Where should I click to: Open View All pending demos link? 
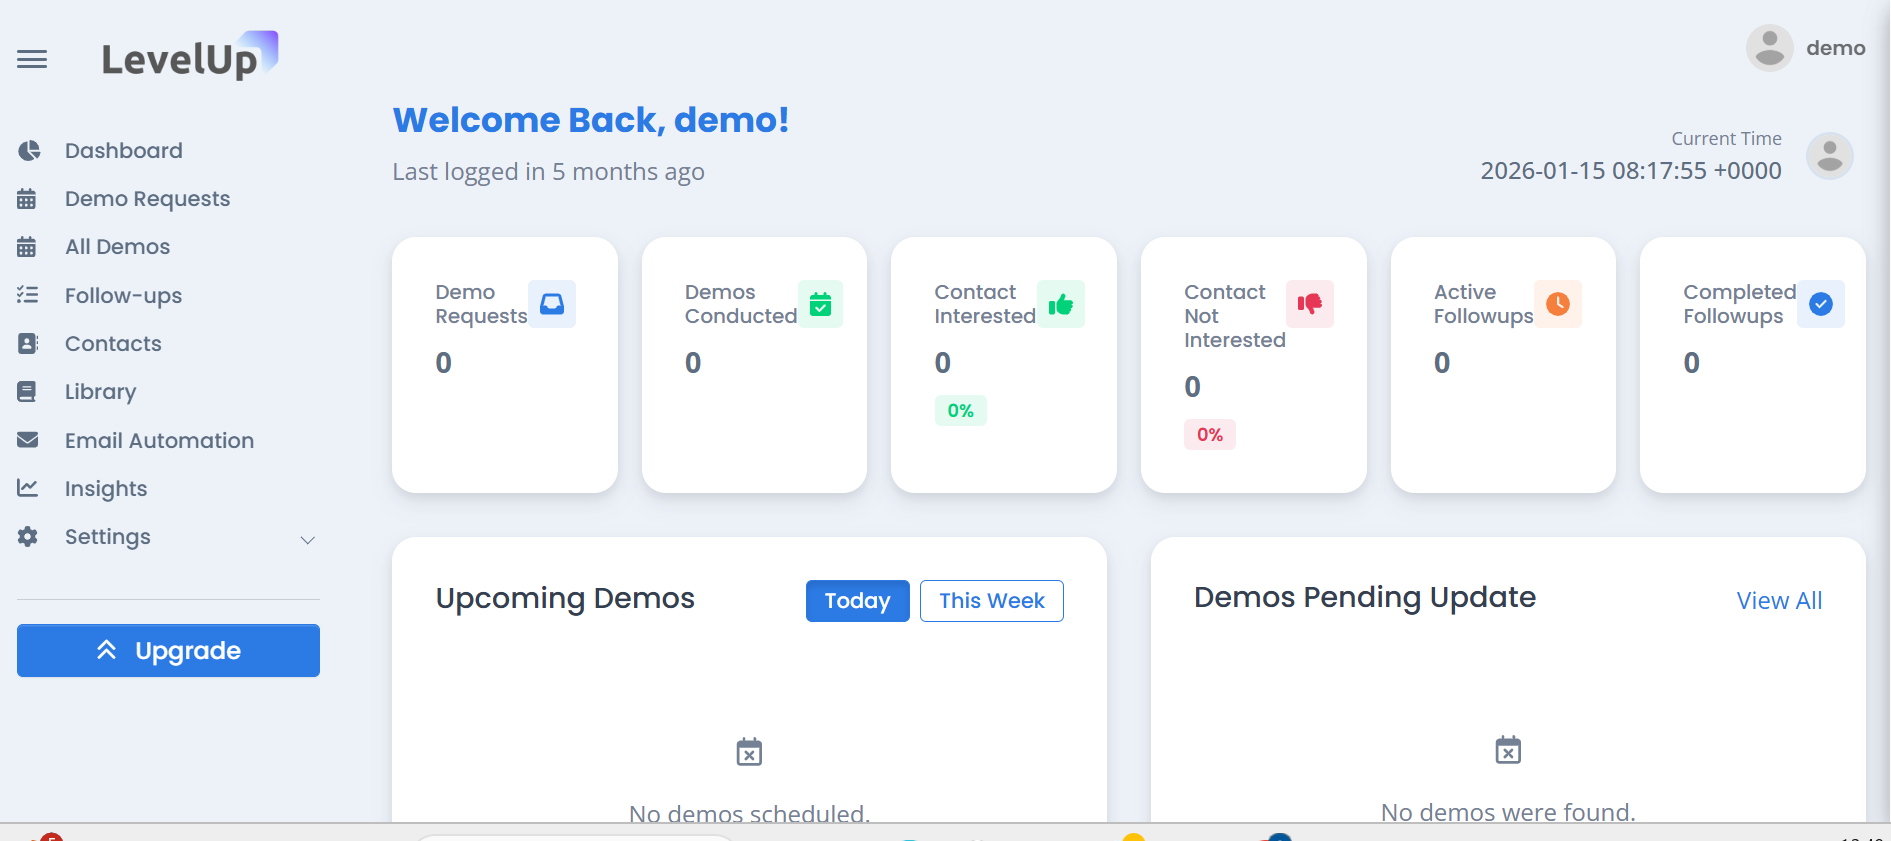[1779, 601]
